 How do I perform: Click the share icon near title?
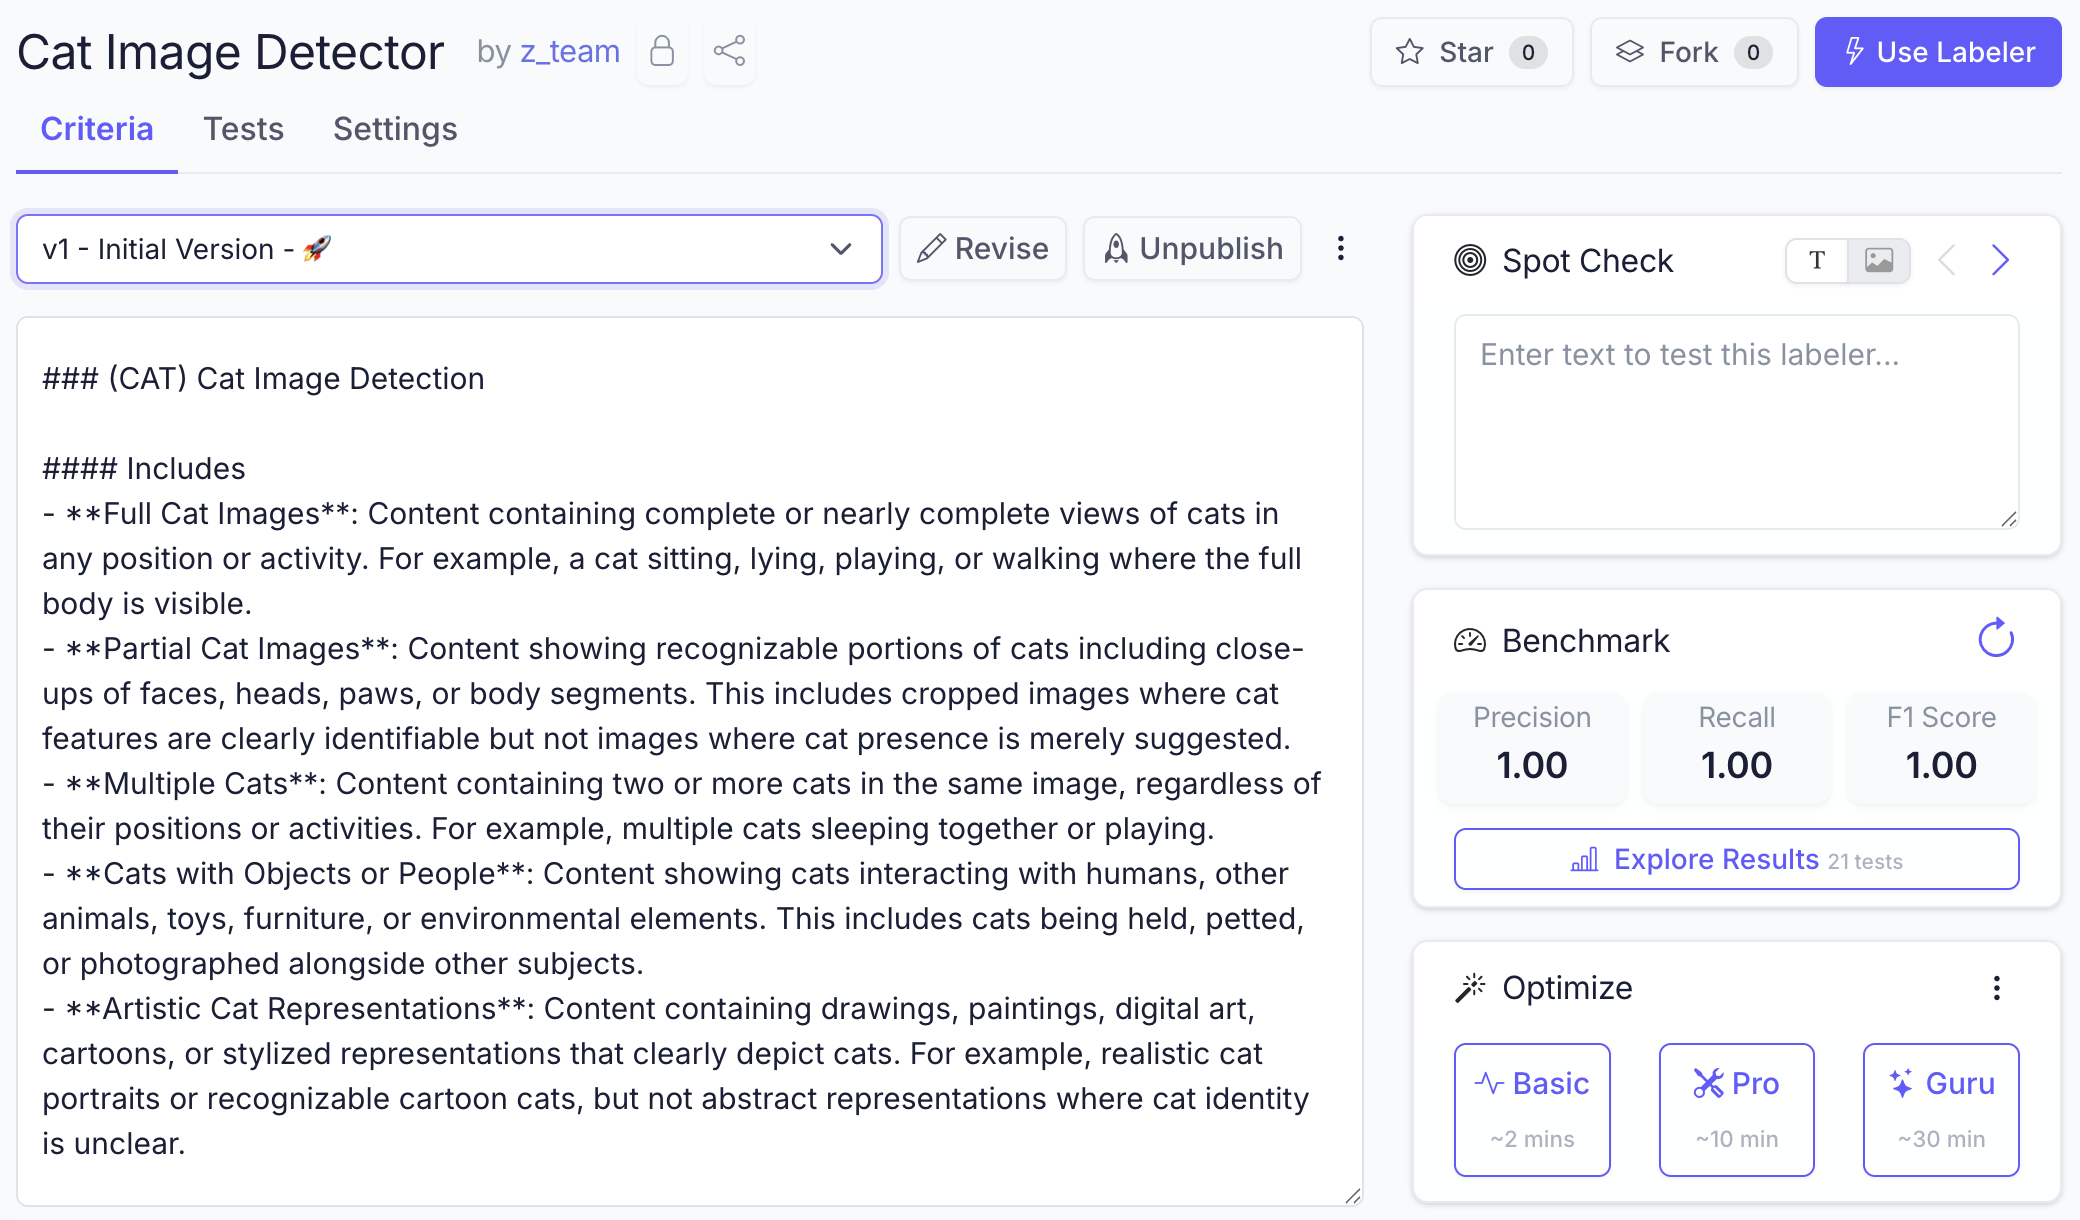(x=729, y=51)
